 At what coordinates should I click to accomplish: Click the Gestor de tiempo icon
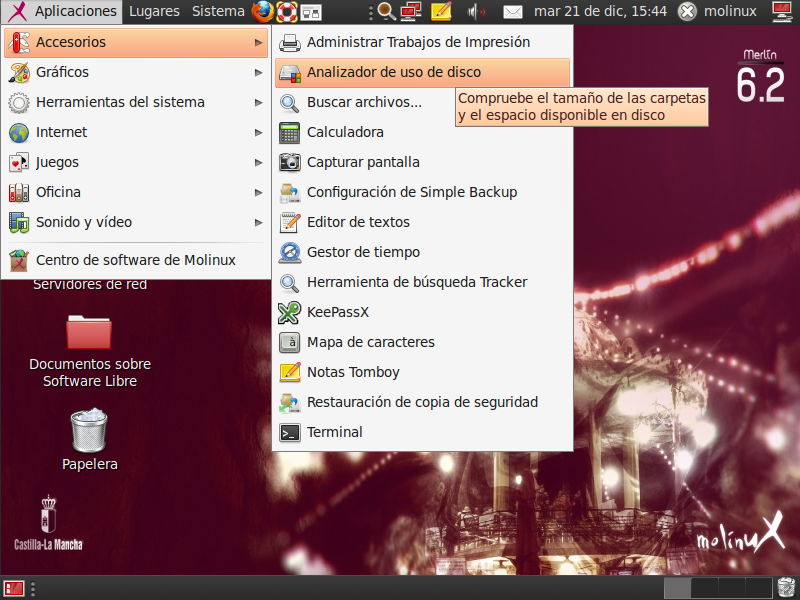coord(290,253)
